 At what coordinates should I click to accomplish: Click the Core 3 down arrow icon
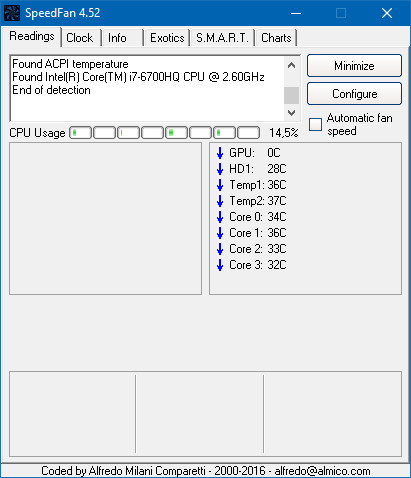(220, 265)
